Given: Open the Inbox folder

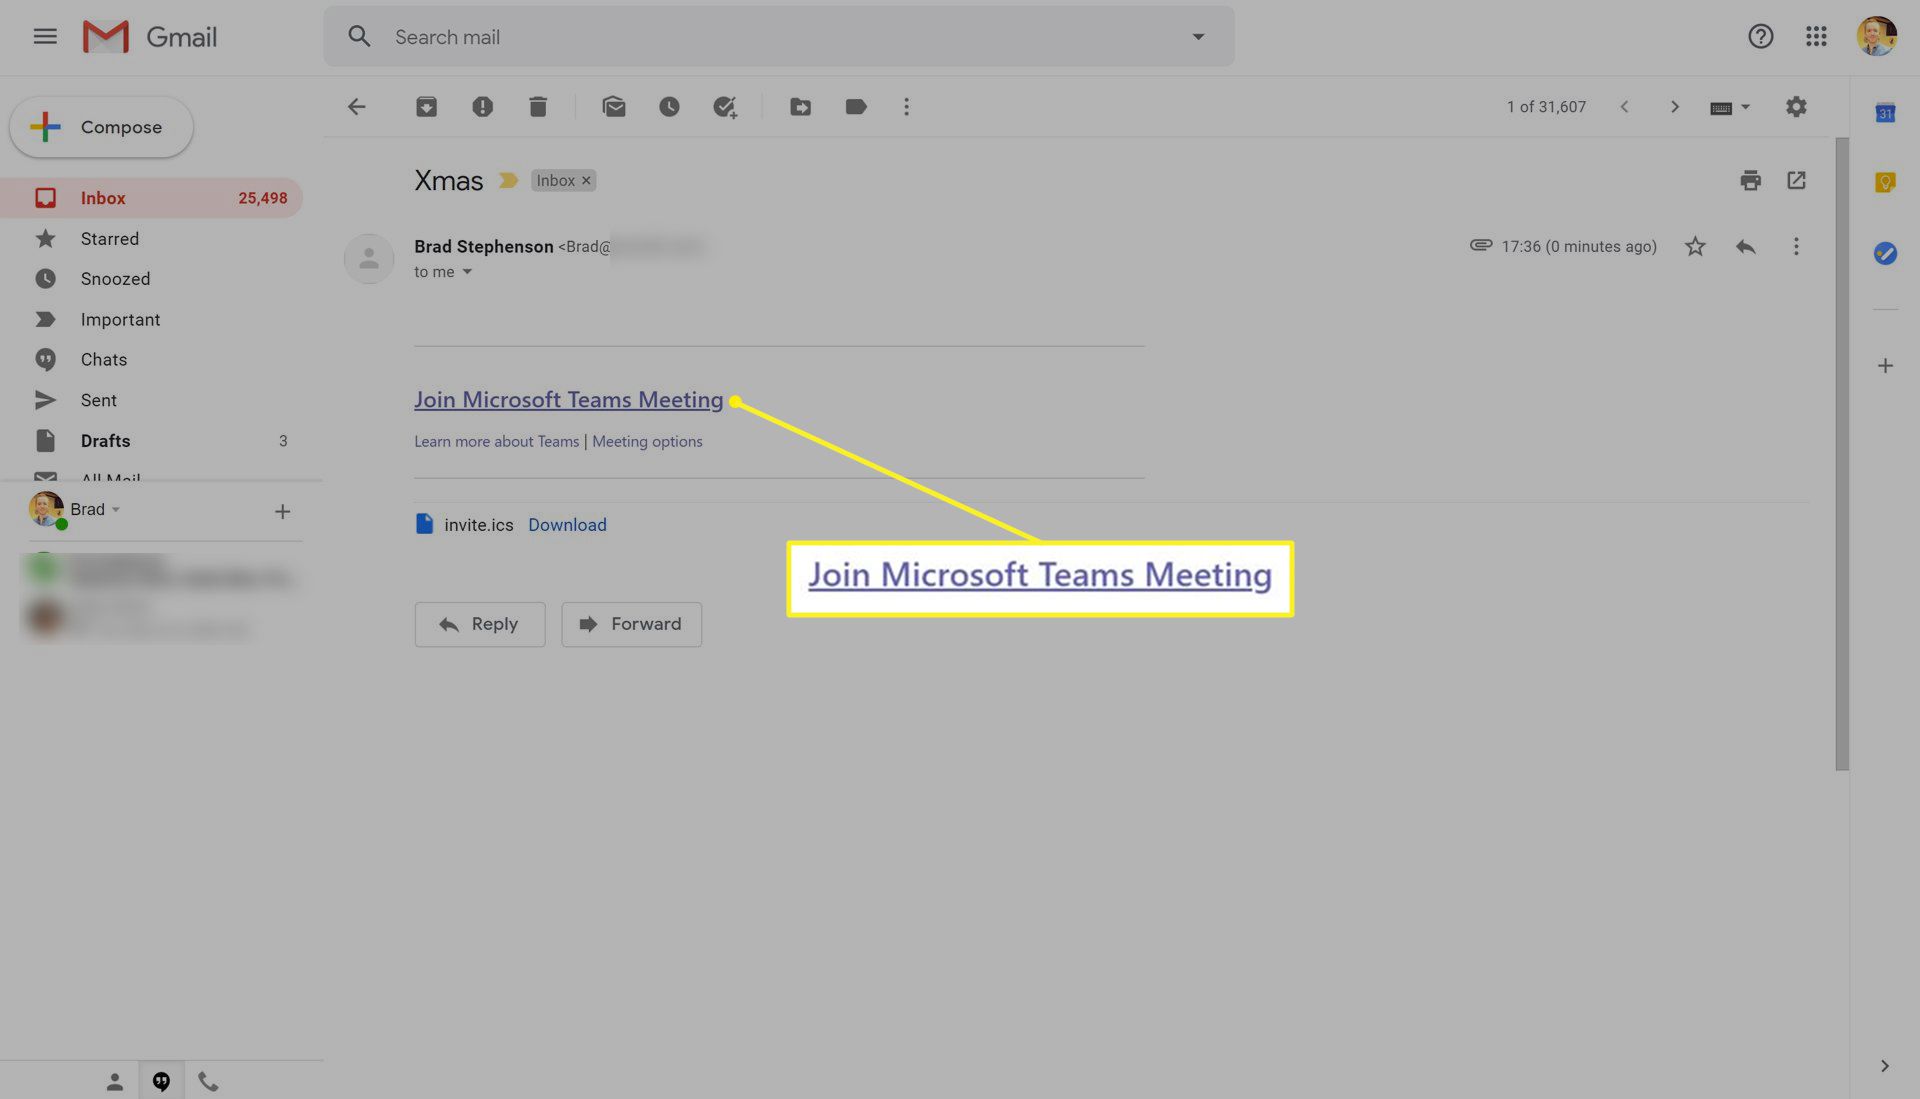Looking at the screenshot, I should pyautogui.click(x=152, y=198).
